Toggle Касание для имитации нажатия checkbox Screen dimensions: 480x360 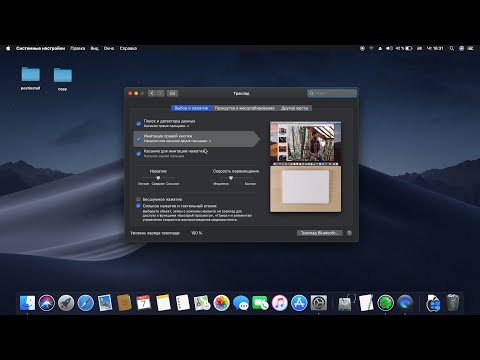tap(138, 154)
